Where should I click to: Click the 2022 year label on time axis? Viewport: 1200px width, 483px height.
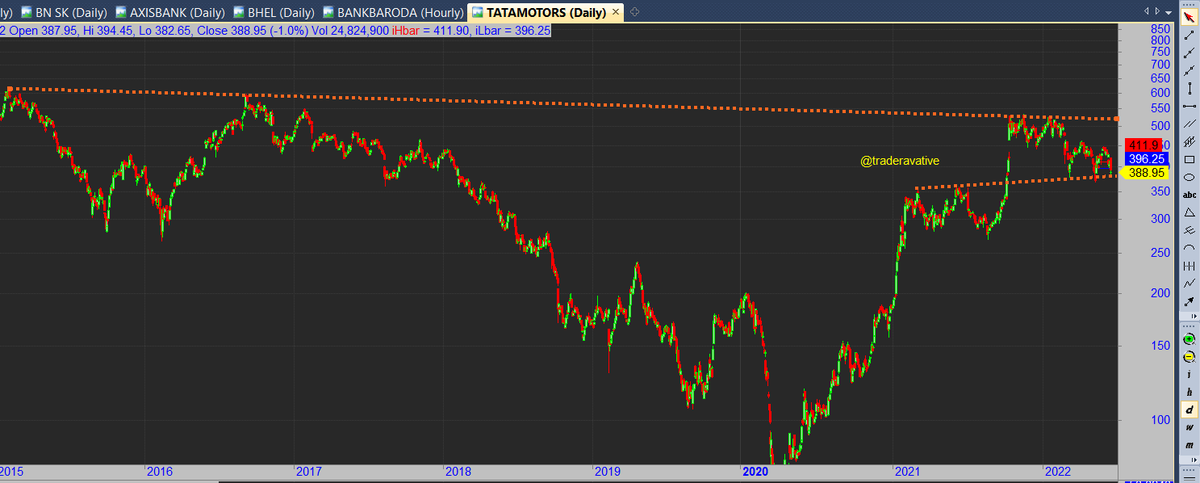pos(1058,470)
